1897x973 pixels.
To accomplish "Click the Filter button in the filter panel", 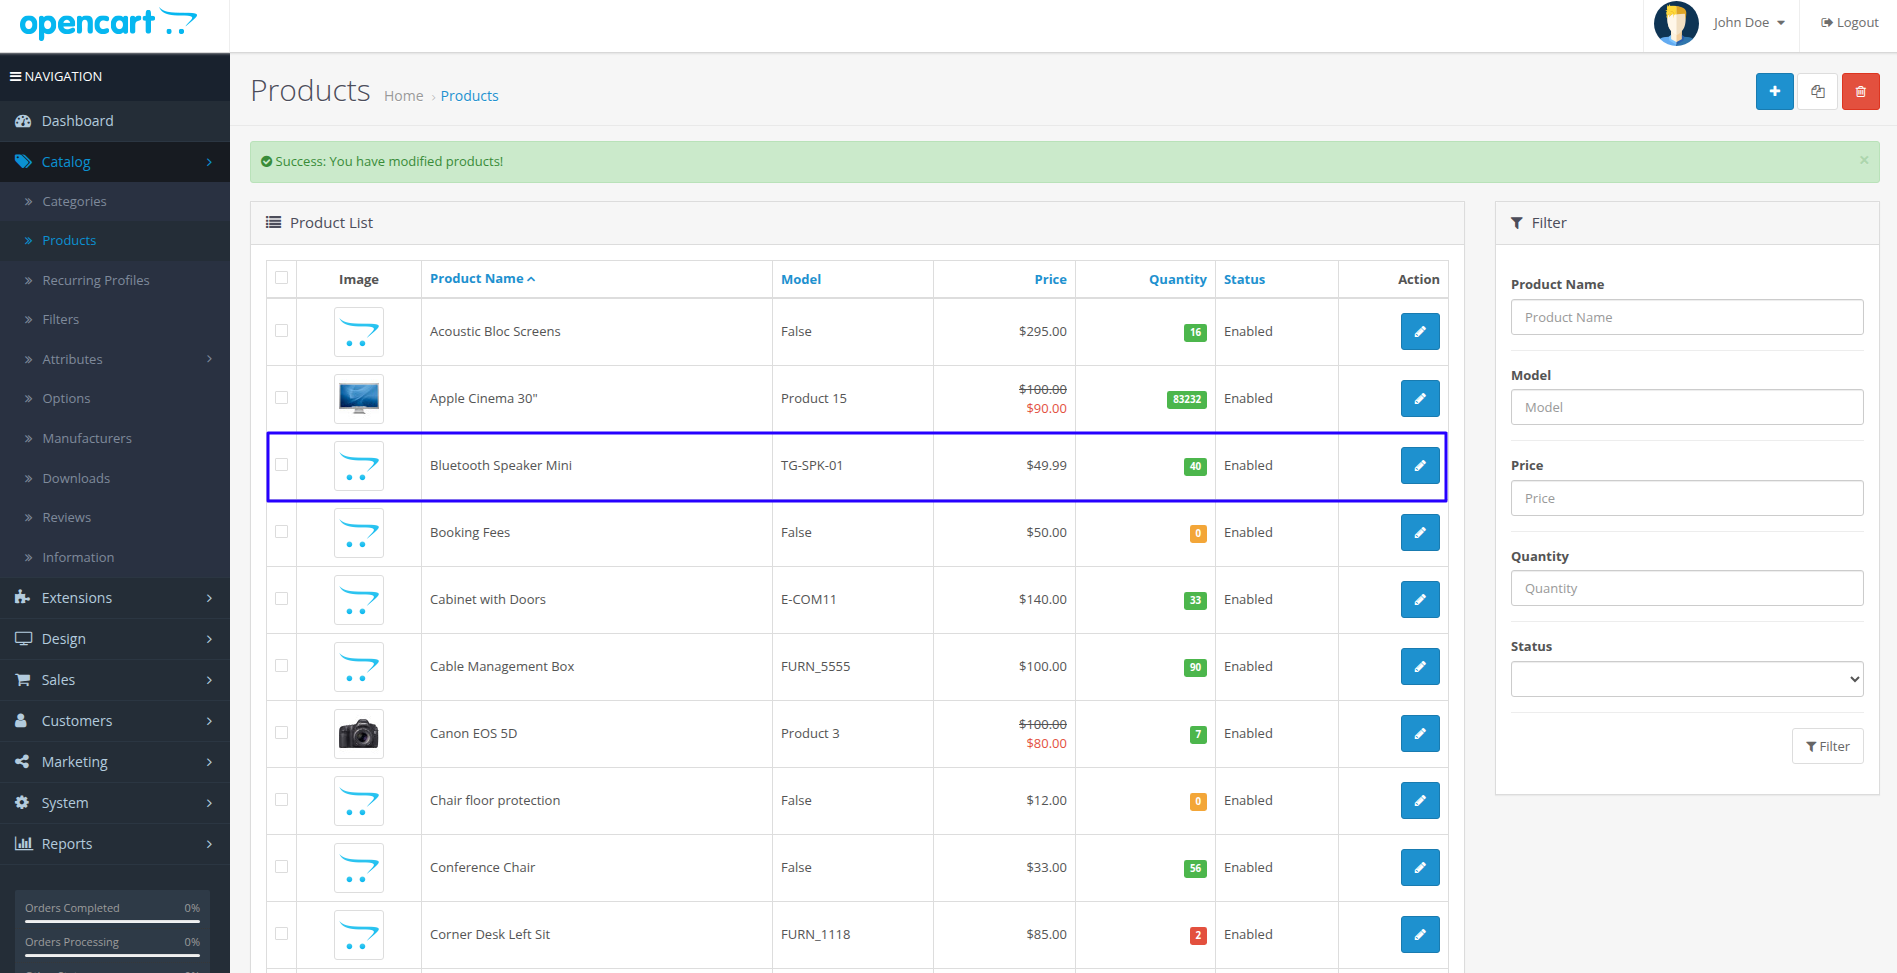I will pos(1827,746).
